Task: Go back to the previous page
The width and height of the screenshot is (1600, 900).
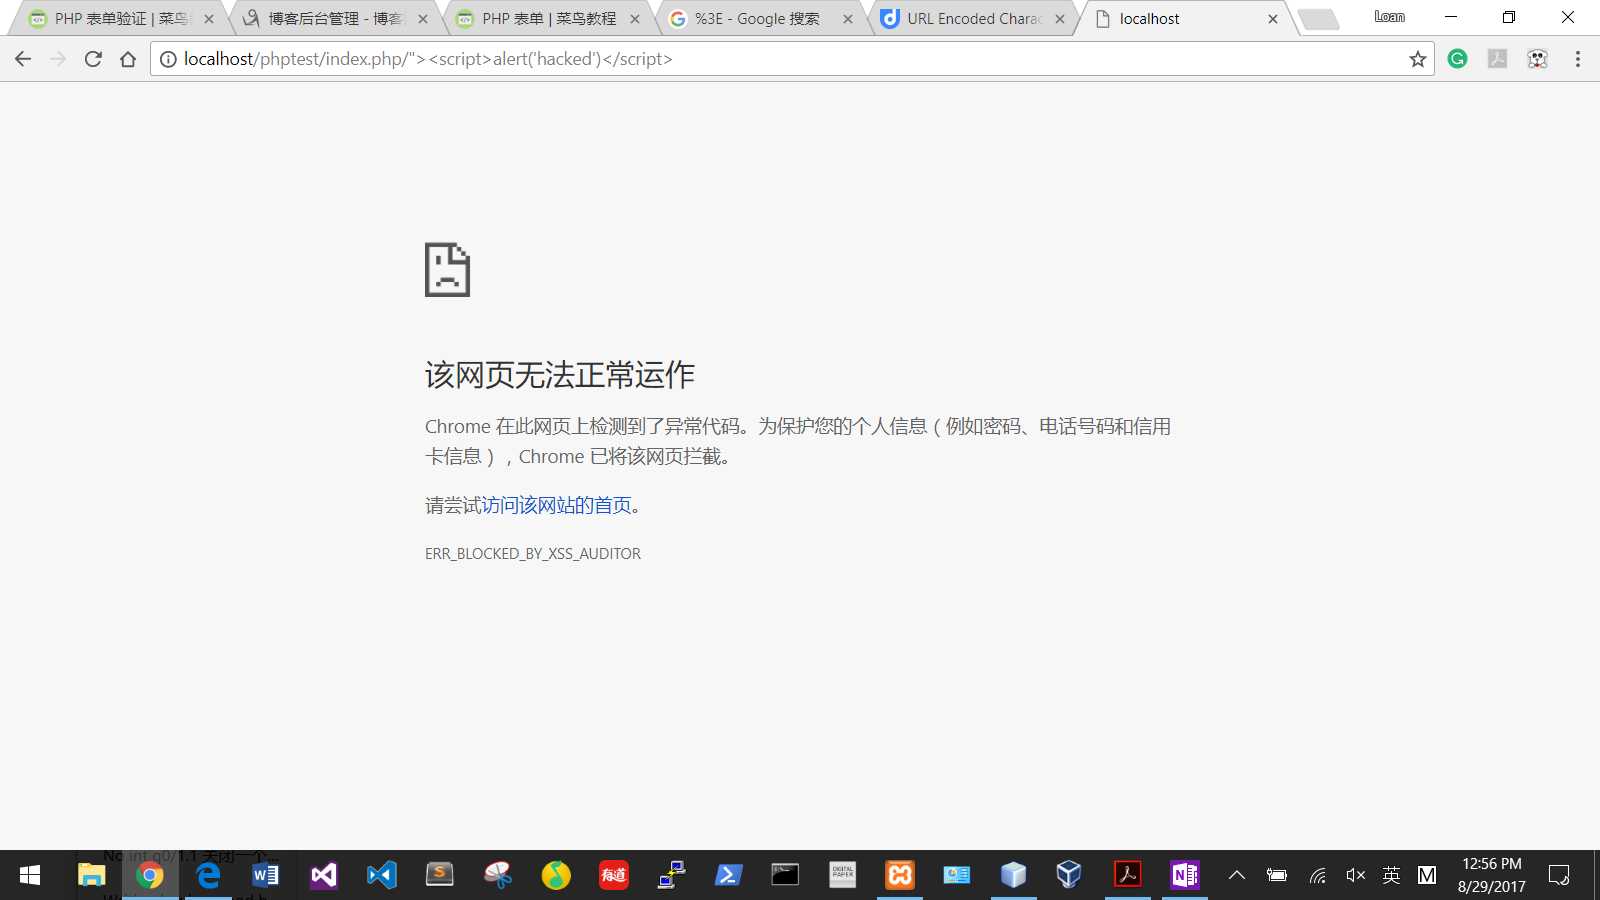Action: 23,59
